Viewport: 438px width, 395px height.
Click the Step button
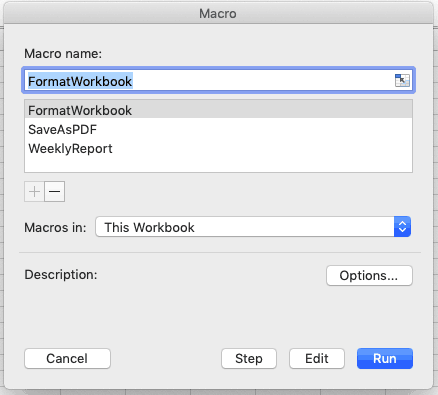coord(249,359)
